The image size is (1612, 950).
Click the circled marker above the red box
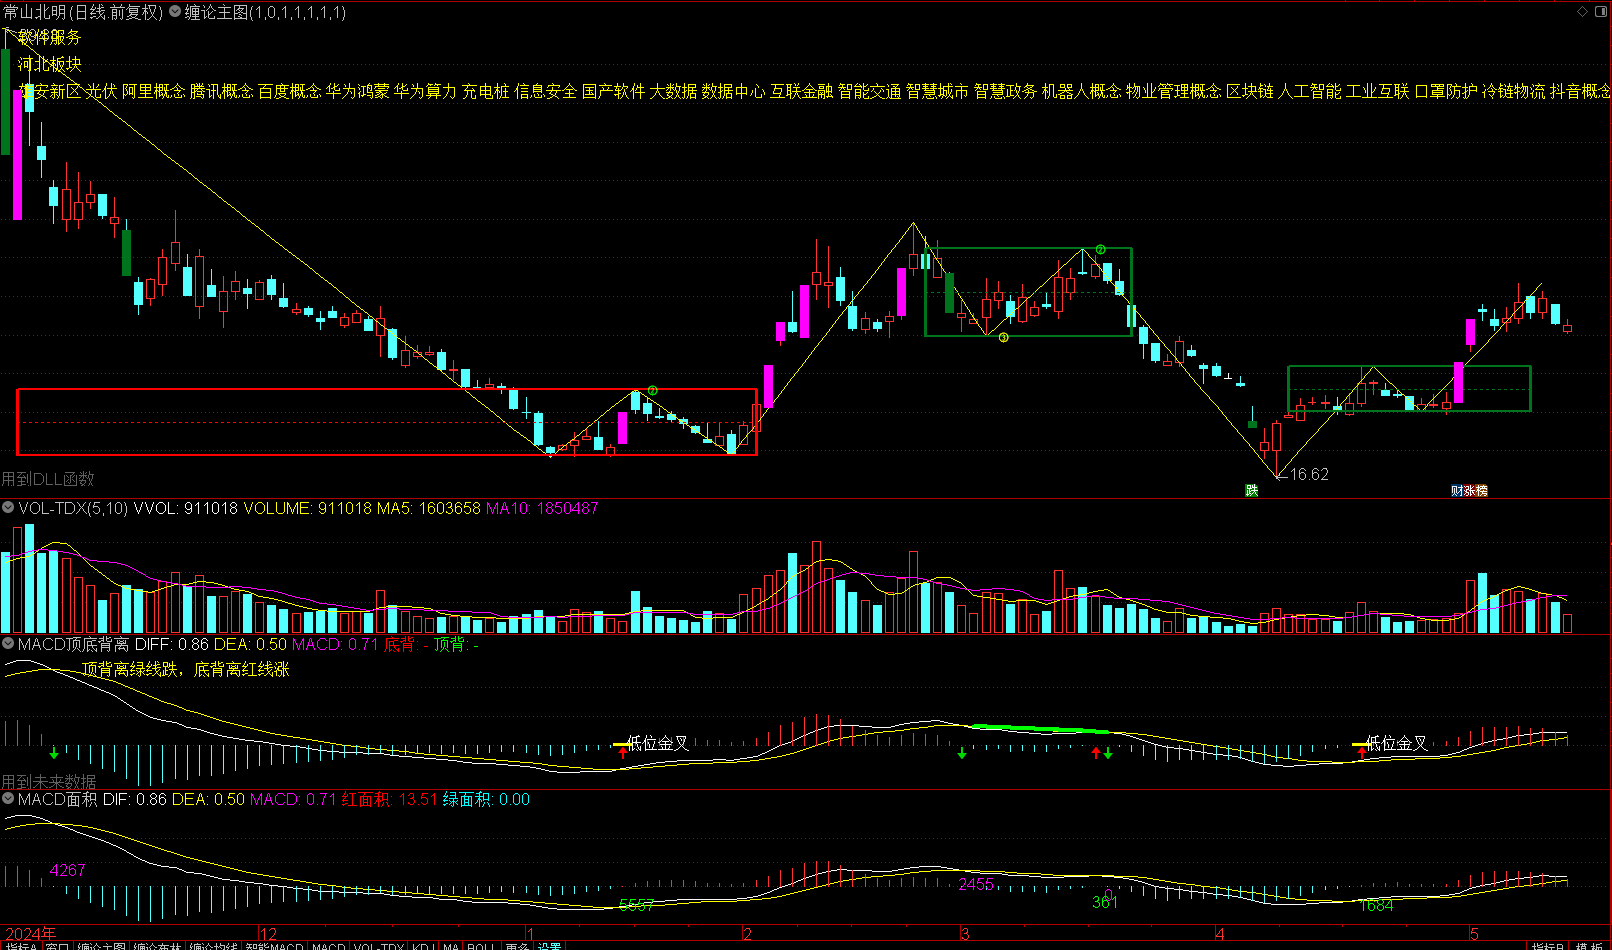[x=652, y=390]
